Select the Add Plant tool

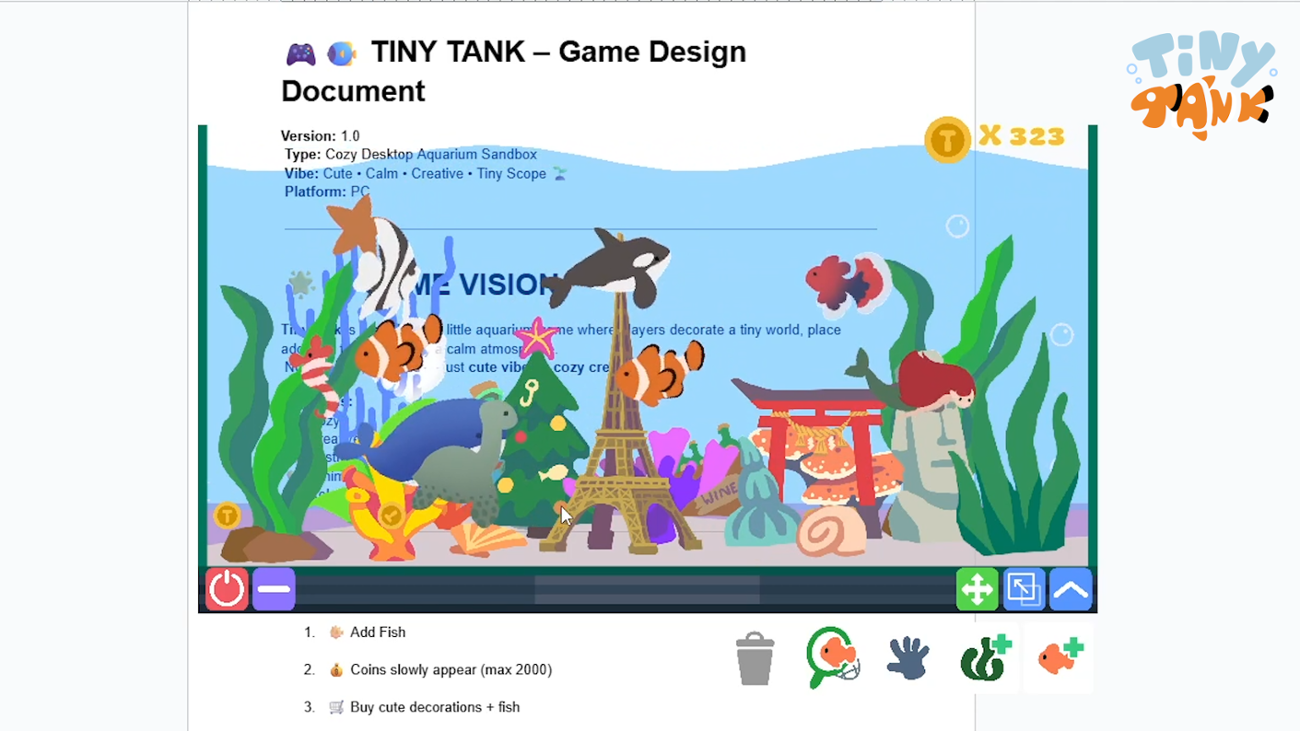tap(985, 657)
